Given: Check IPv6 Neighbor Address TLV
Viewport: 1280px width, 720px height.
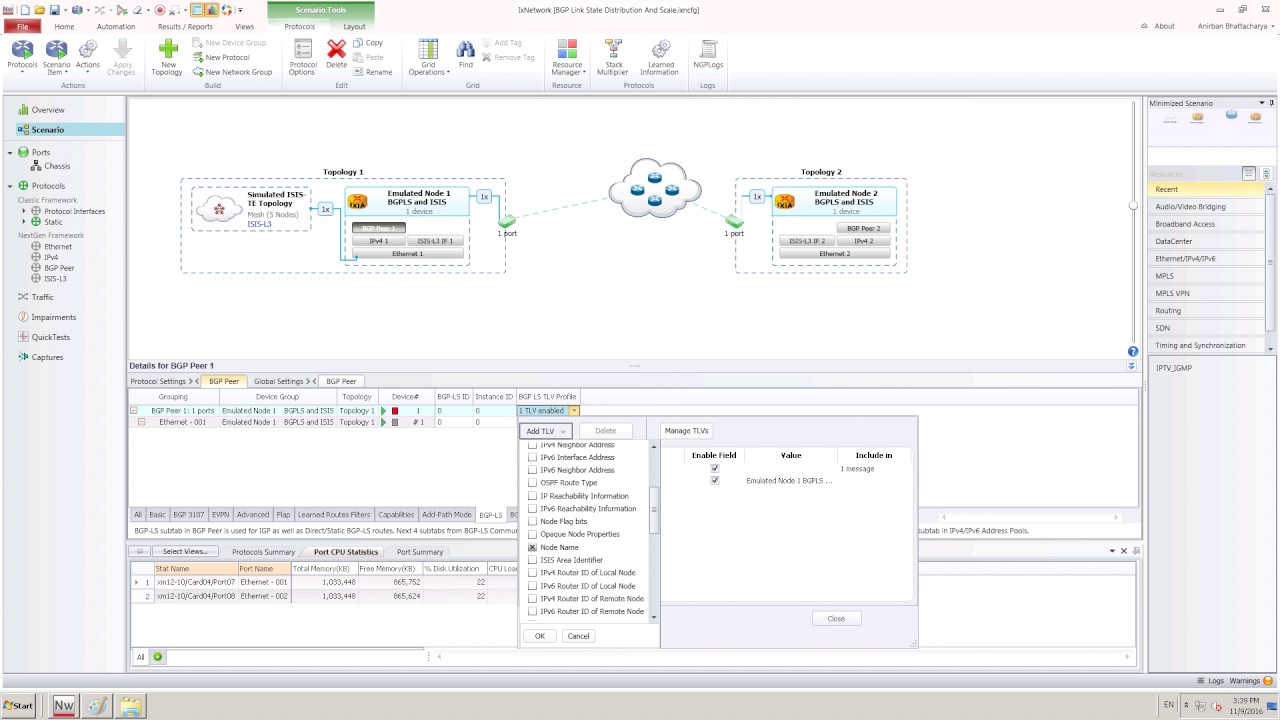Looking at the screenshot, I should pyautogui.click(x=532, y=470).
